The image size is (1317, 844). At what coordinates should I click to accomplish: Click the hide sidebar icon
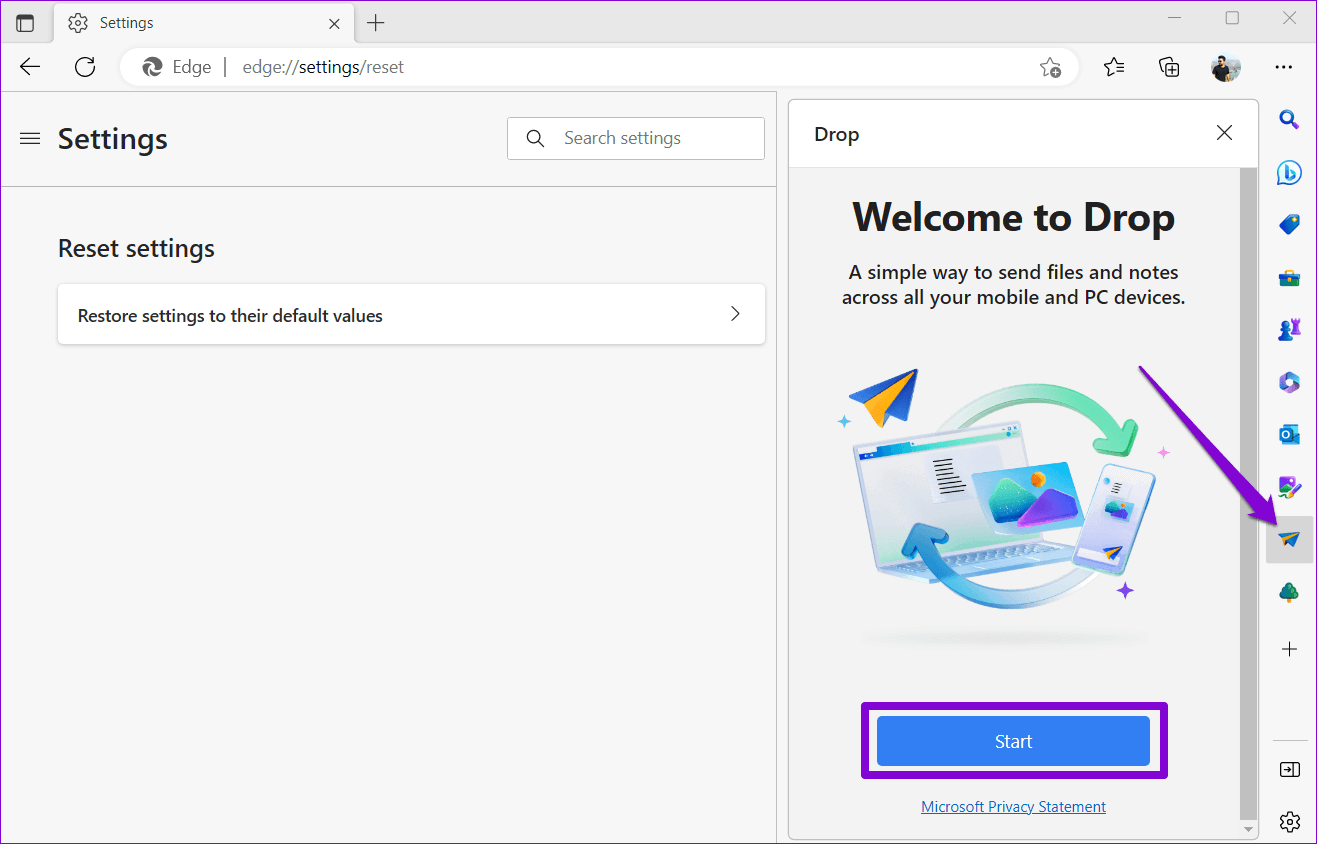pyautogui.click(x=1289, y=769)
